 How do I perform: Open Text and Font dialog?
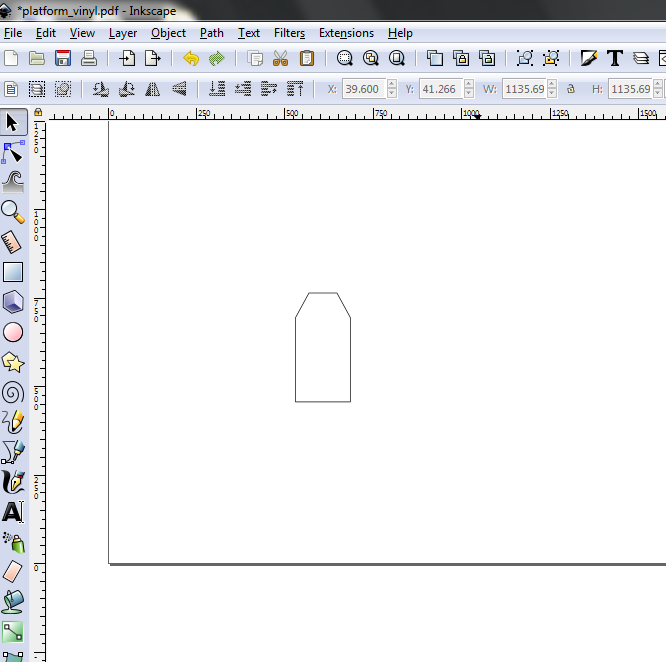(x=615, y=58)
